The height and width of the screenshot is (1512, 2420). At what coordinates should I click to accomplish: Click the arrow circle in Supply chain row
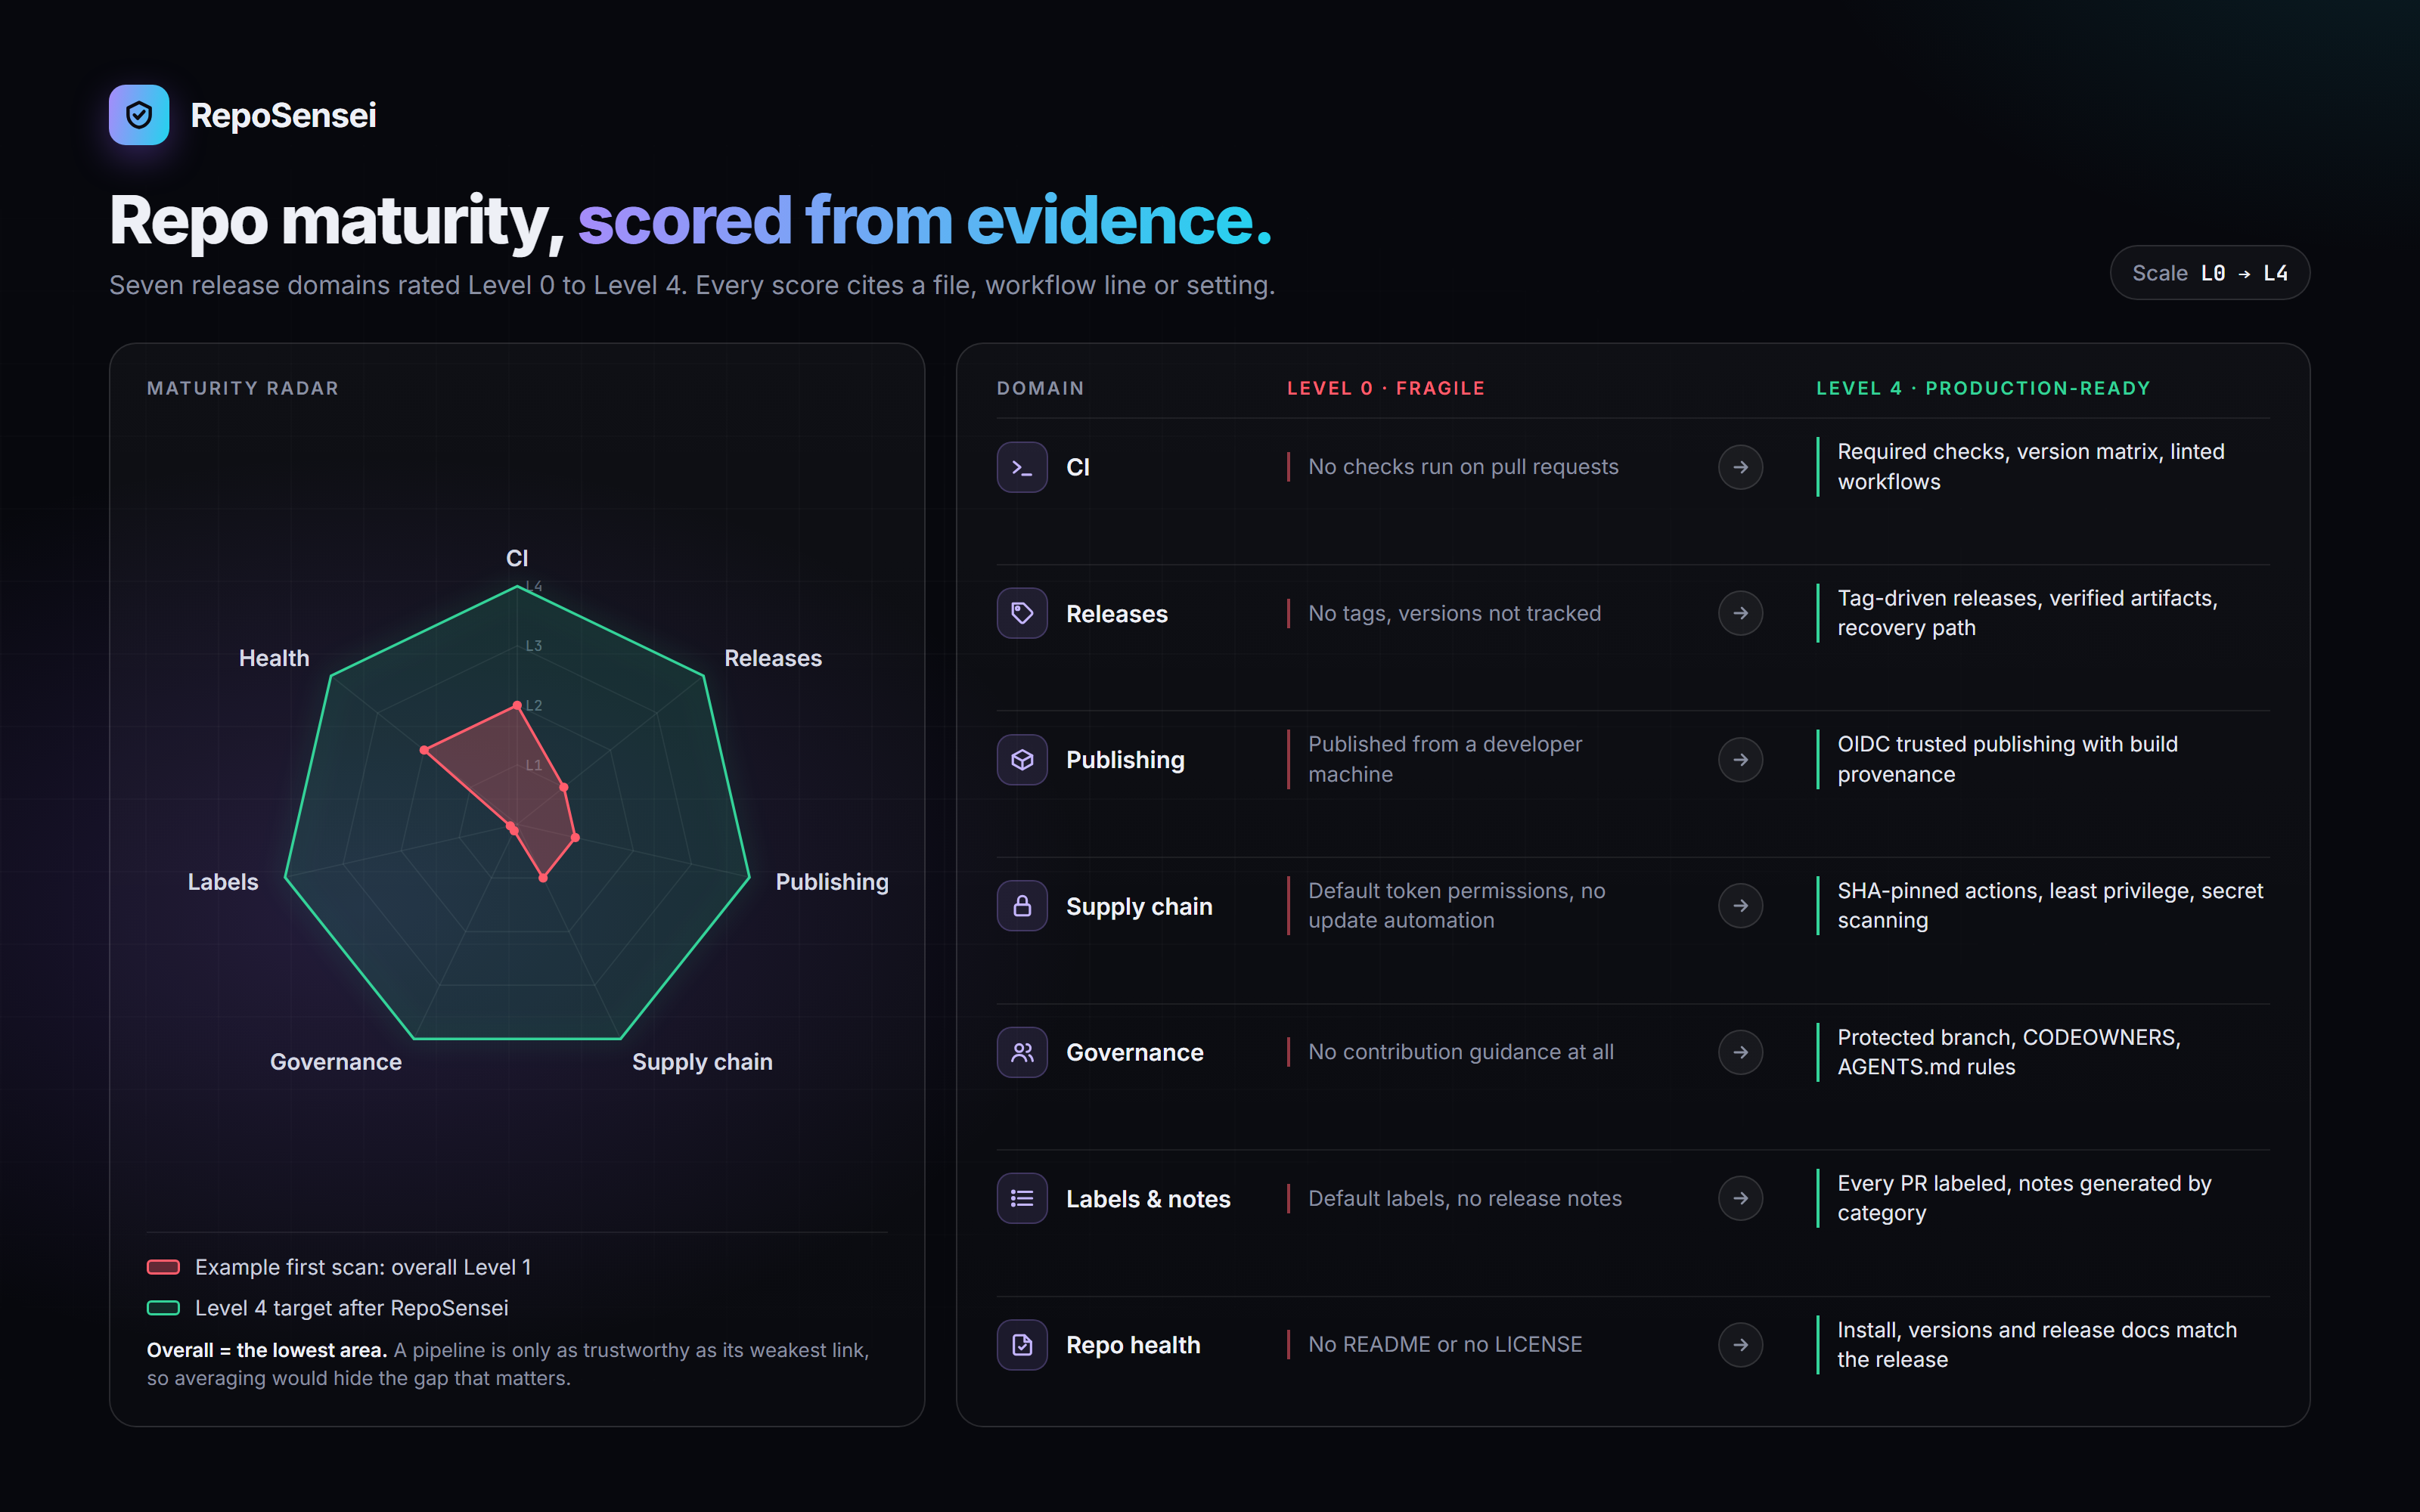tap(1740, 906)
